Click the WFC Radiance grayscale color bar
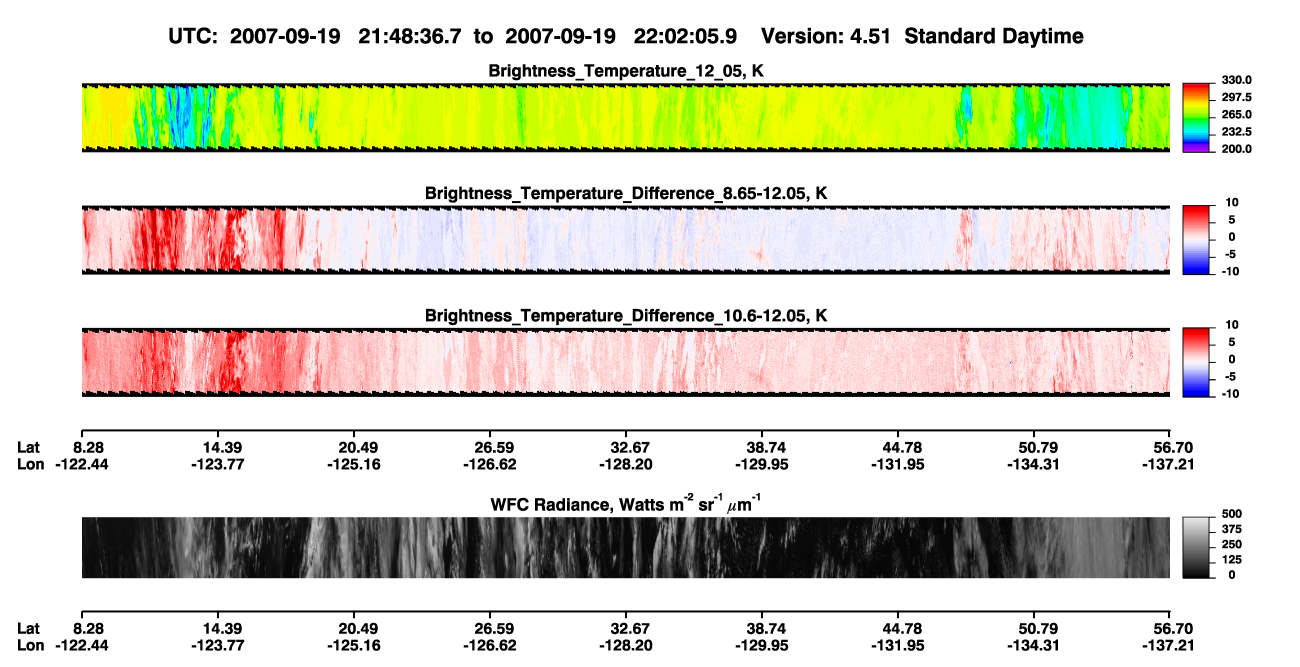Image resolution: width=1300 pixels, height=667 pixels. pos(1196,547)
